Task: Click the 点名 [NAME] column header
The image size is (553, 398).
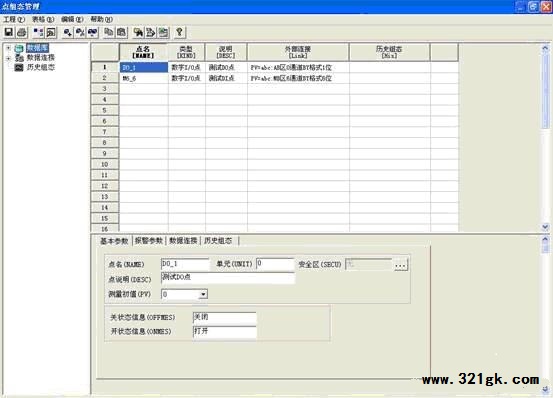Action: (x=143, y=52)
